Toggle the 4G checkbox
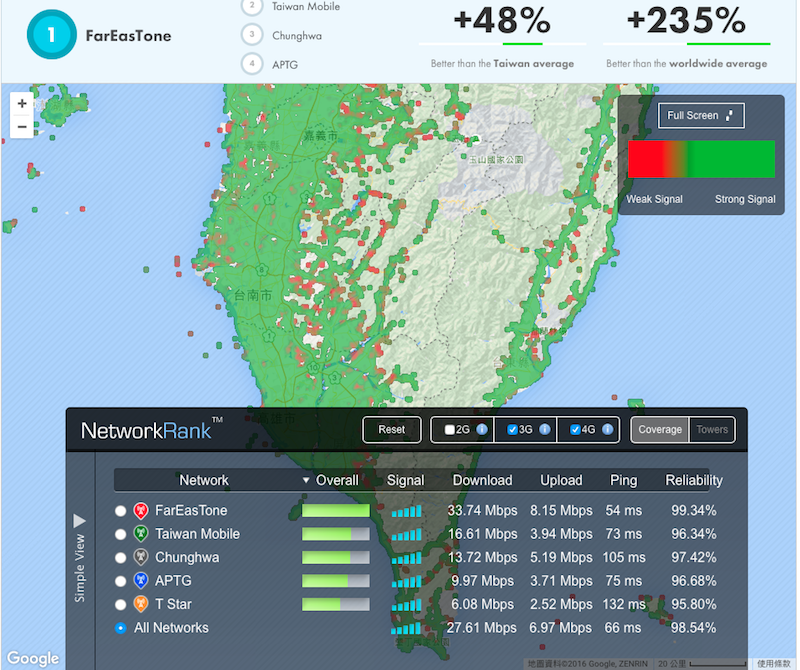Viewport: 800px width, 670px height. (x=575, y=430)
